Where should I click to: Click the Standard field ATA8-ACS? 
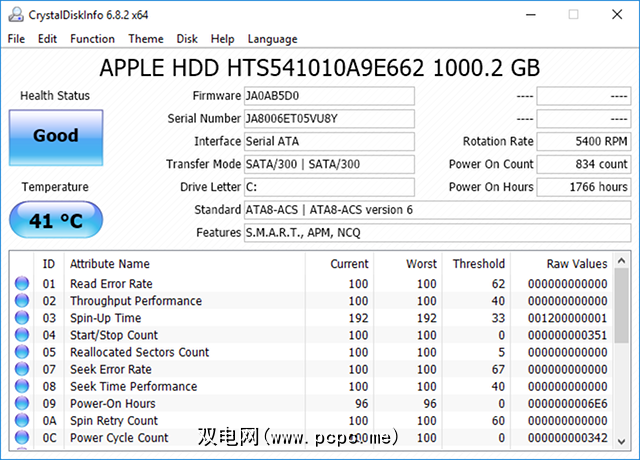pyautogui.click(x=438, y=210)
